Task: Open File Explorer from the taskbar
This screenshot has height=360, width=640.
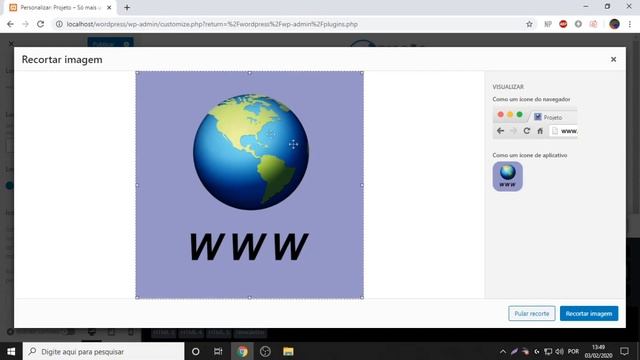Action: (288, 351)
